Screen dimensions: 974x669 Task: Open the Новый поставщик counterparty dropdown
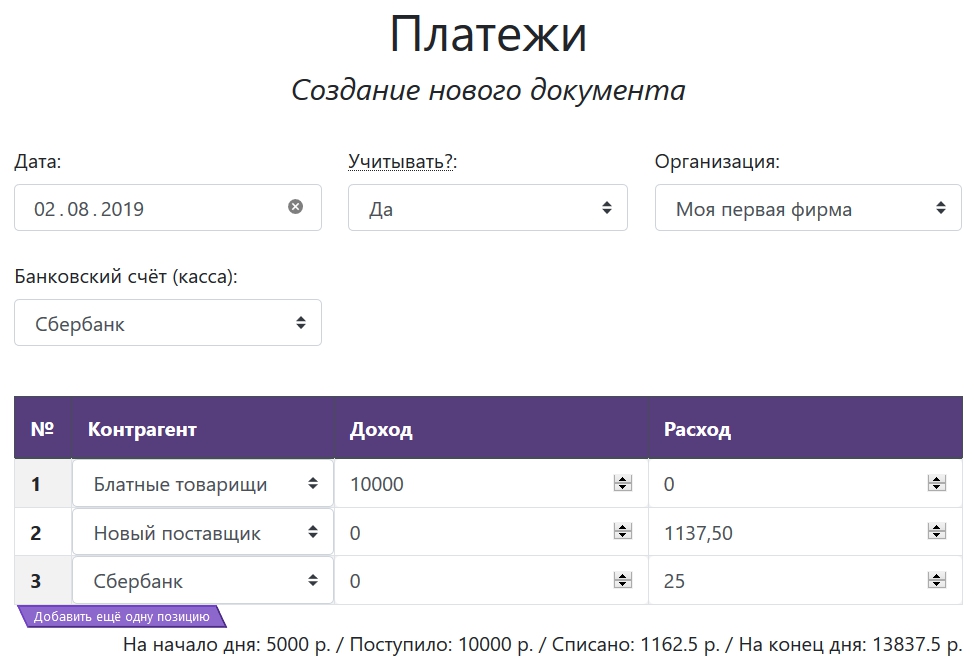[202, 533]
